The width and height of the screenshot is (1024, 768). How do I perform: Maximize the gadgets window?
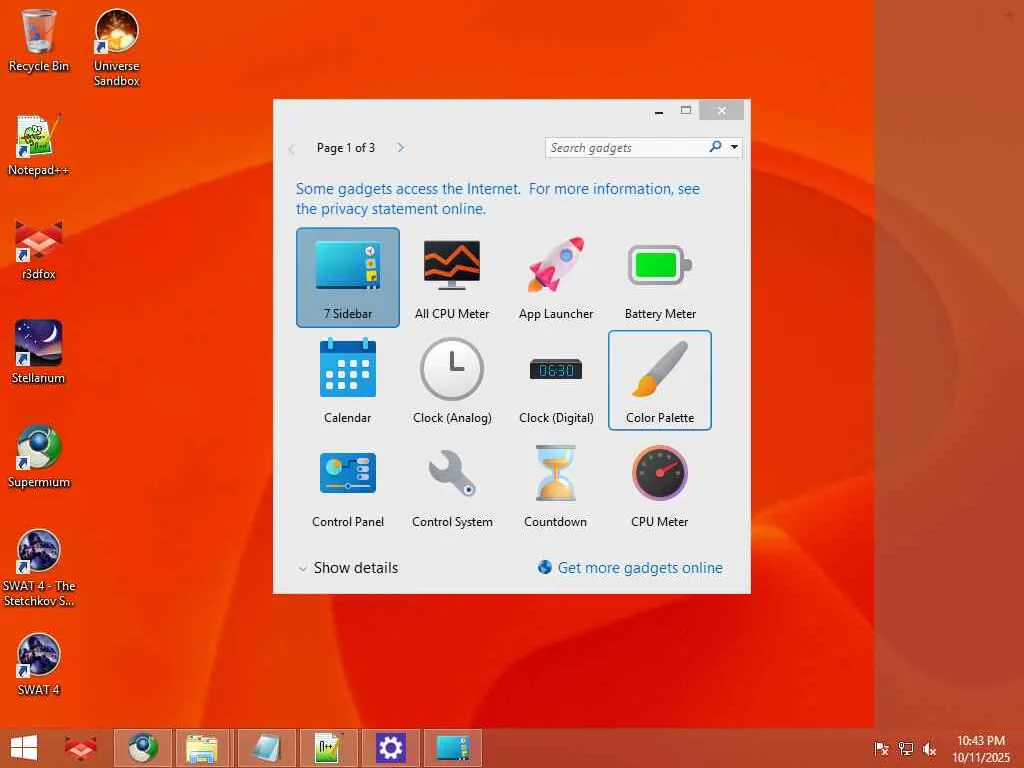coord(686,111)
